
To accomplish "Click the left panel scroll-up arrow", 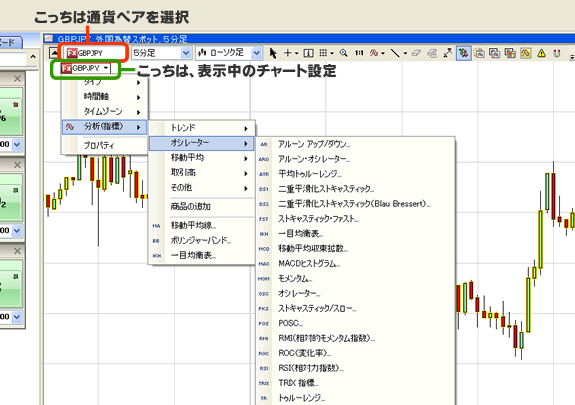I will 33,57.
